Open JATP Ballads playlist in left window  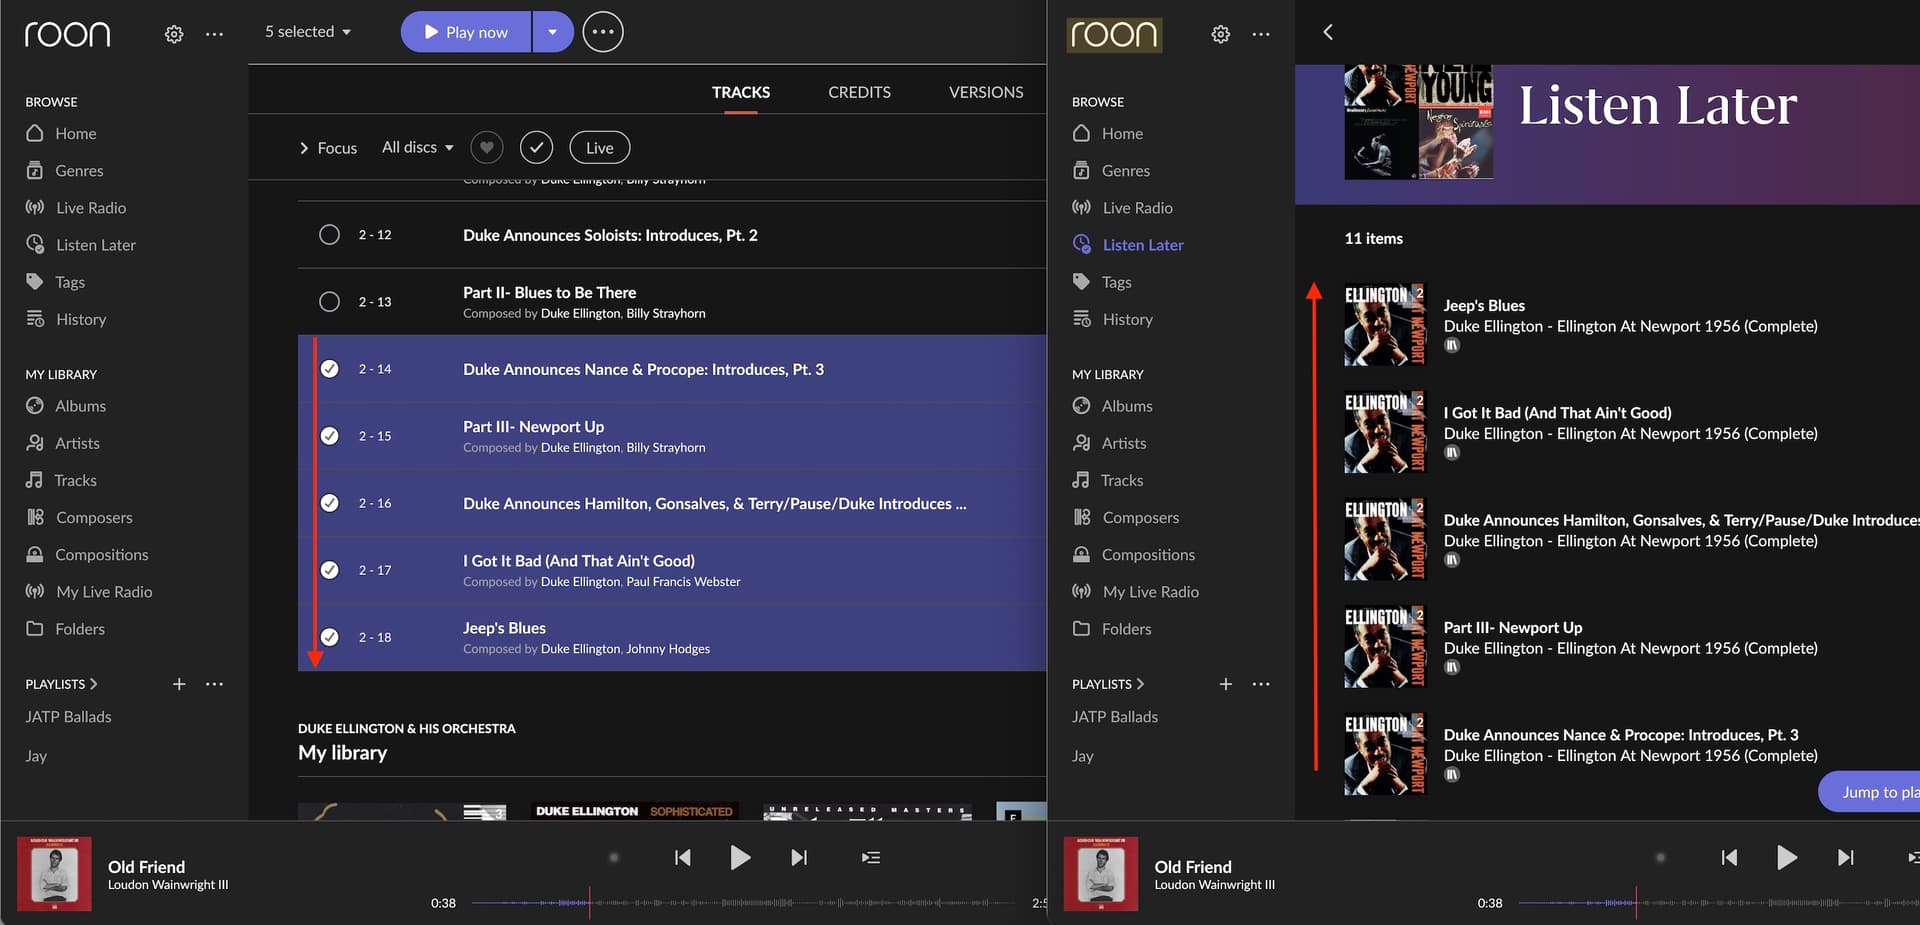(x=68, y=717)
